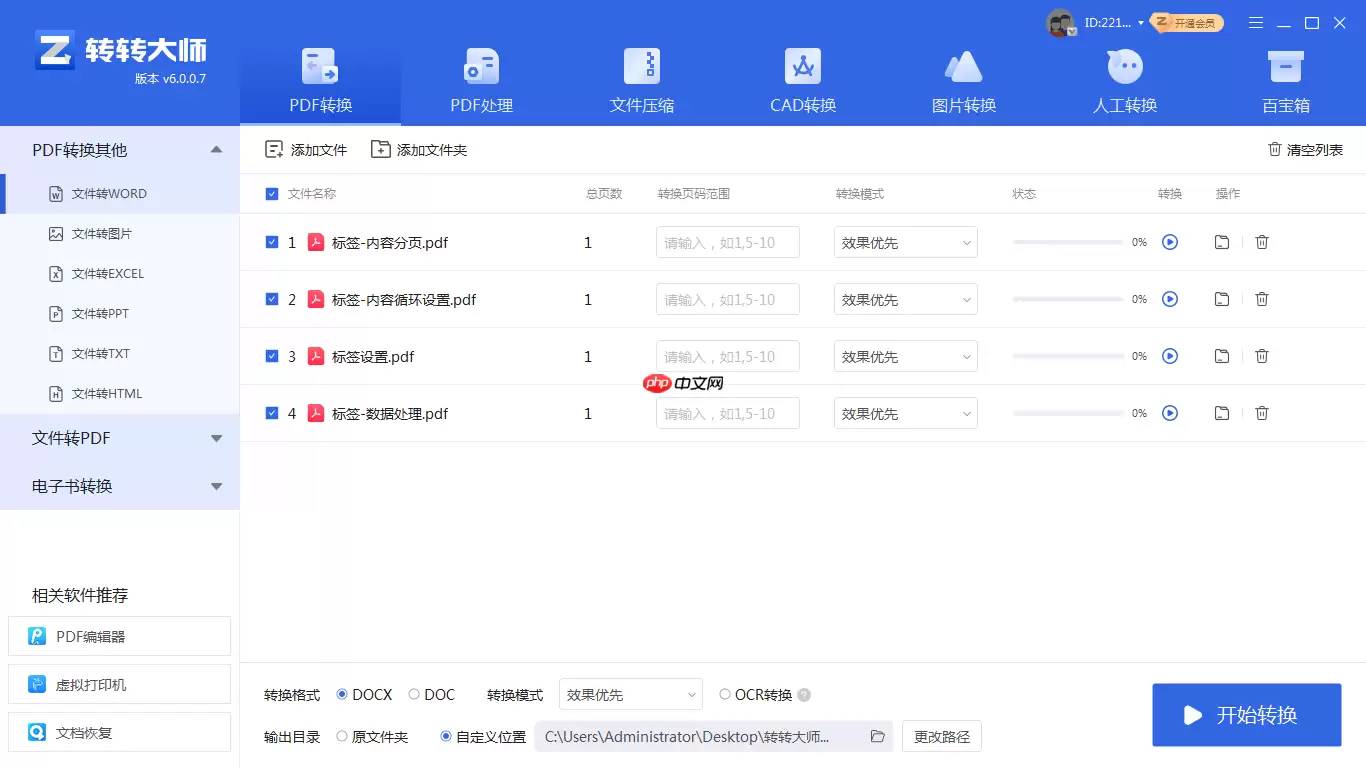
Task: Open the 百宝箱 toolbox
Action: point(1285,80)
